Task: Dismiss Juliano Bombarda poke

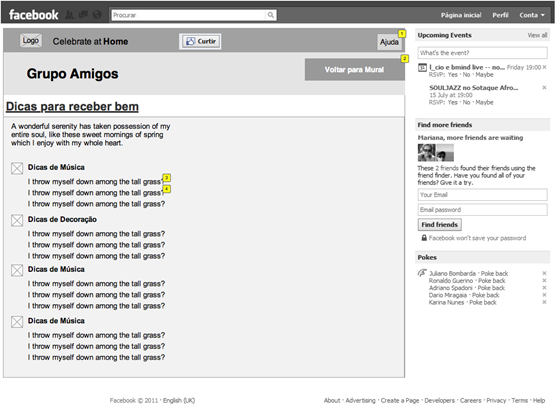Action: pyautogui.click(x=544, y=273)
